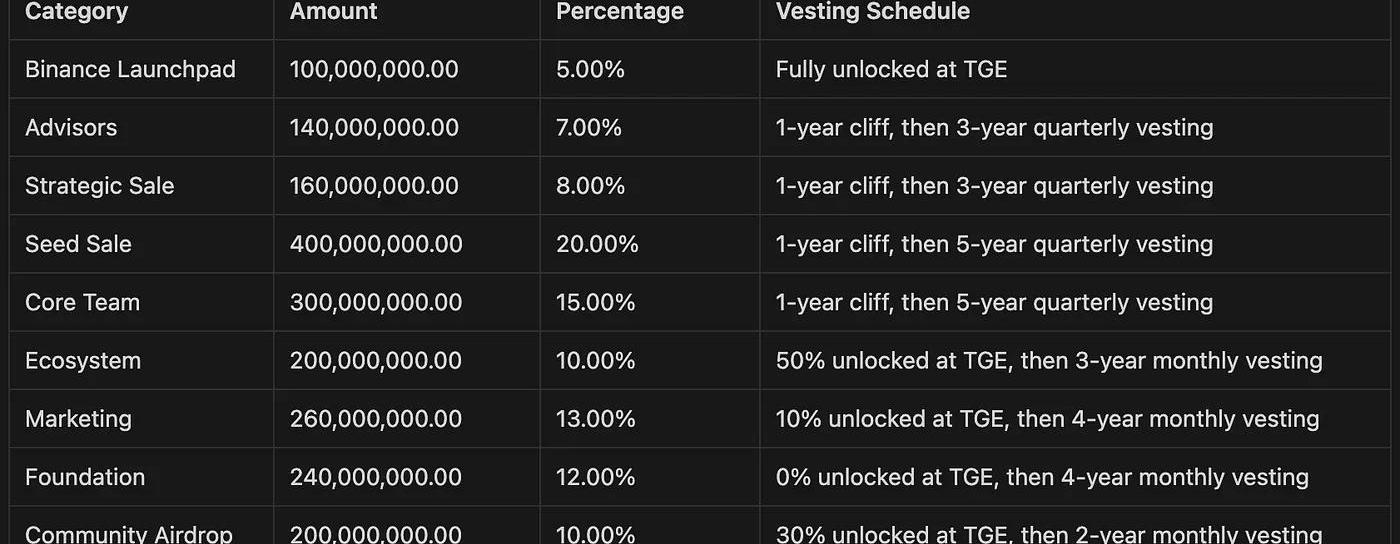The height and width of the screenshot is (544, 1400).
Task: Click the Category column header
Action: point(77,12)
